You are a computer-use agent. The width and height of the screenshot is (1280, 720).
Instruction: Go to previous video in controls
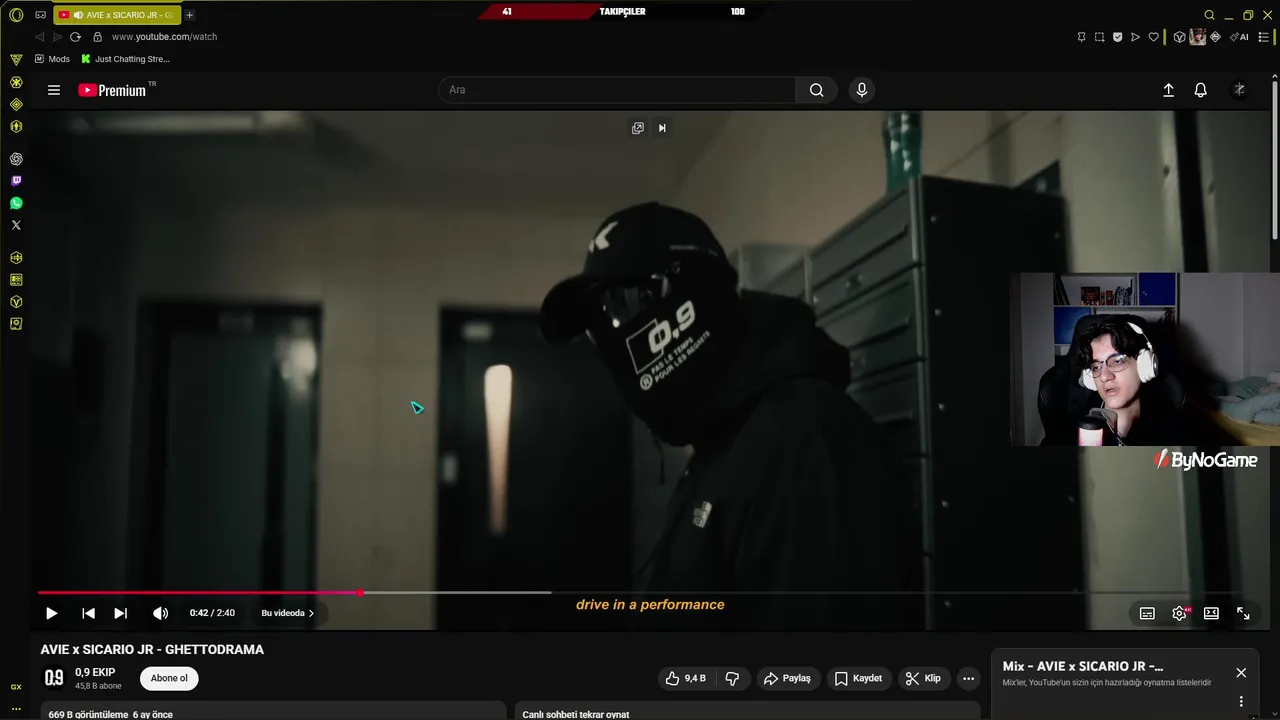coord(88,613)
